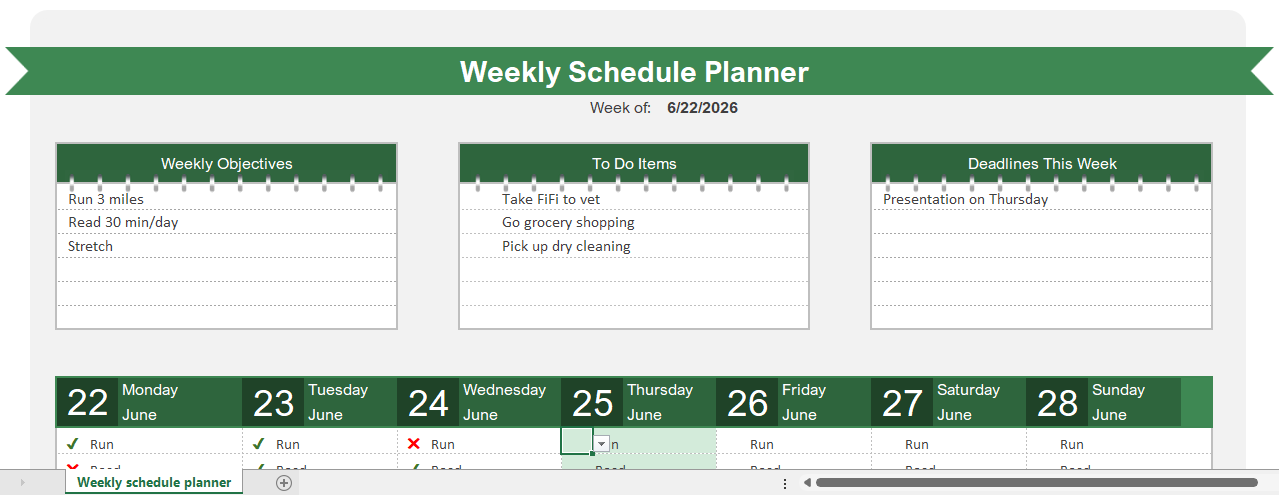Screen dimensions: 1279x495
Task: Click the Weekly Objectives header
Action: coord(227,163)
